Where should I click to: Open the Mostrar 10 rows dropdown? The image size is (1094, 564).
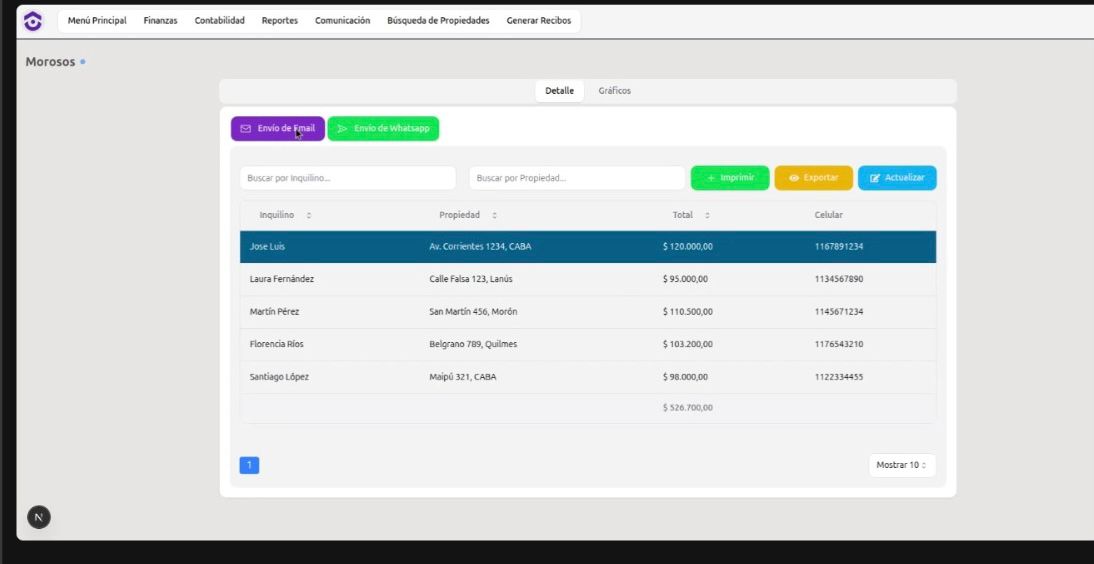coord(902,465)
